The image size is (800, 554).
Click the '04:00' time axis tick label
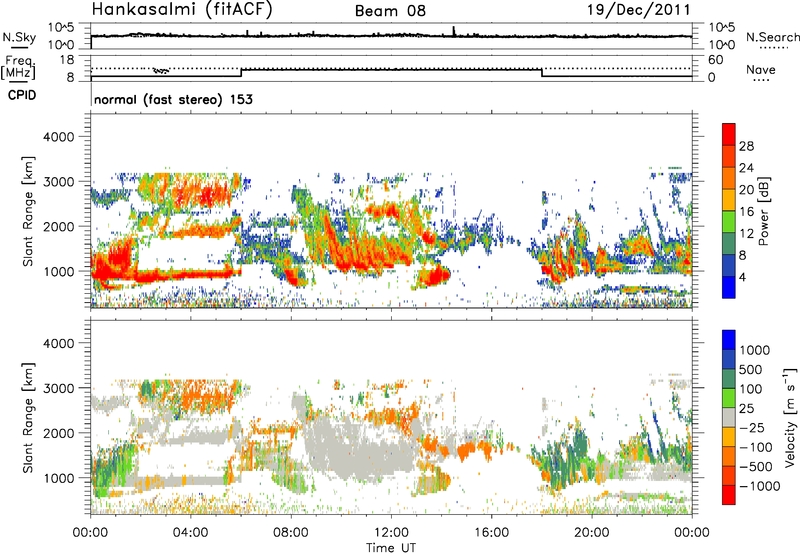(x=190, y=533)
